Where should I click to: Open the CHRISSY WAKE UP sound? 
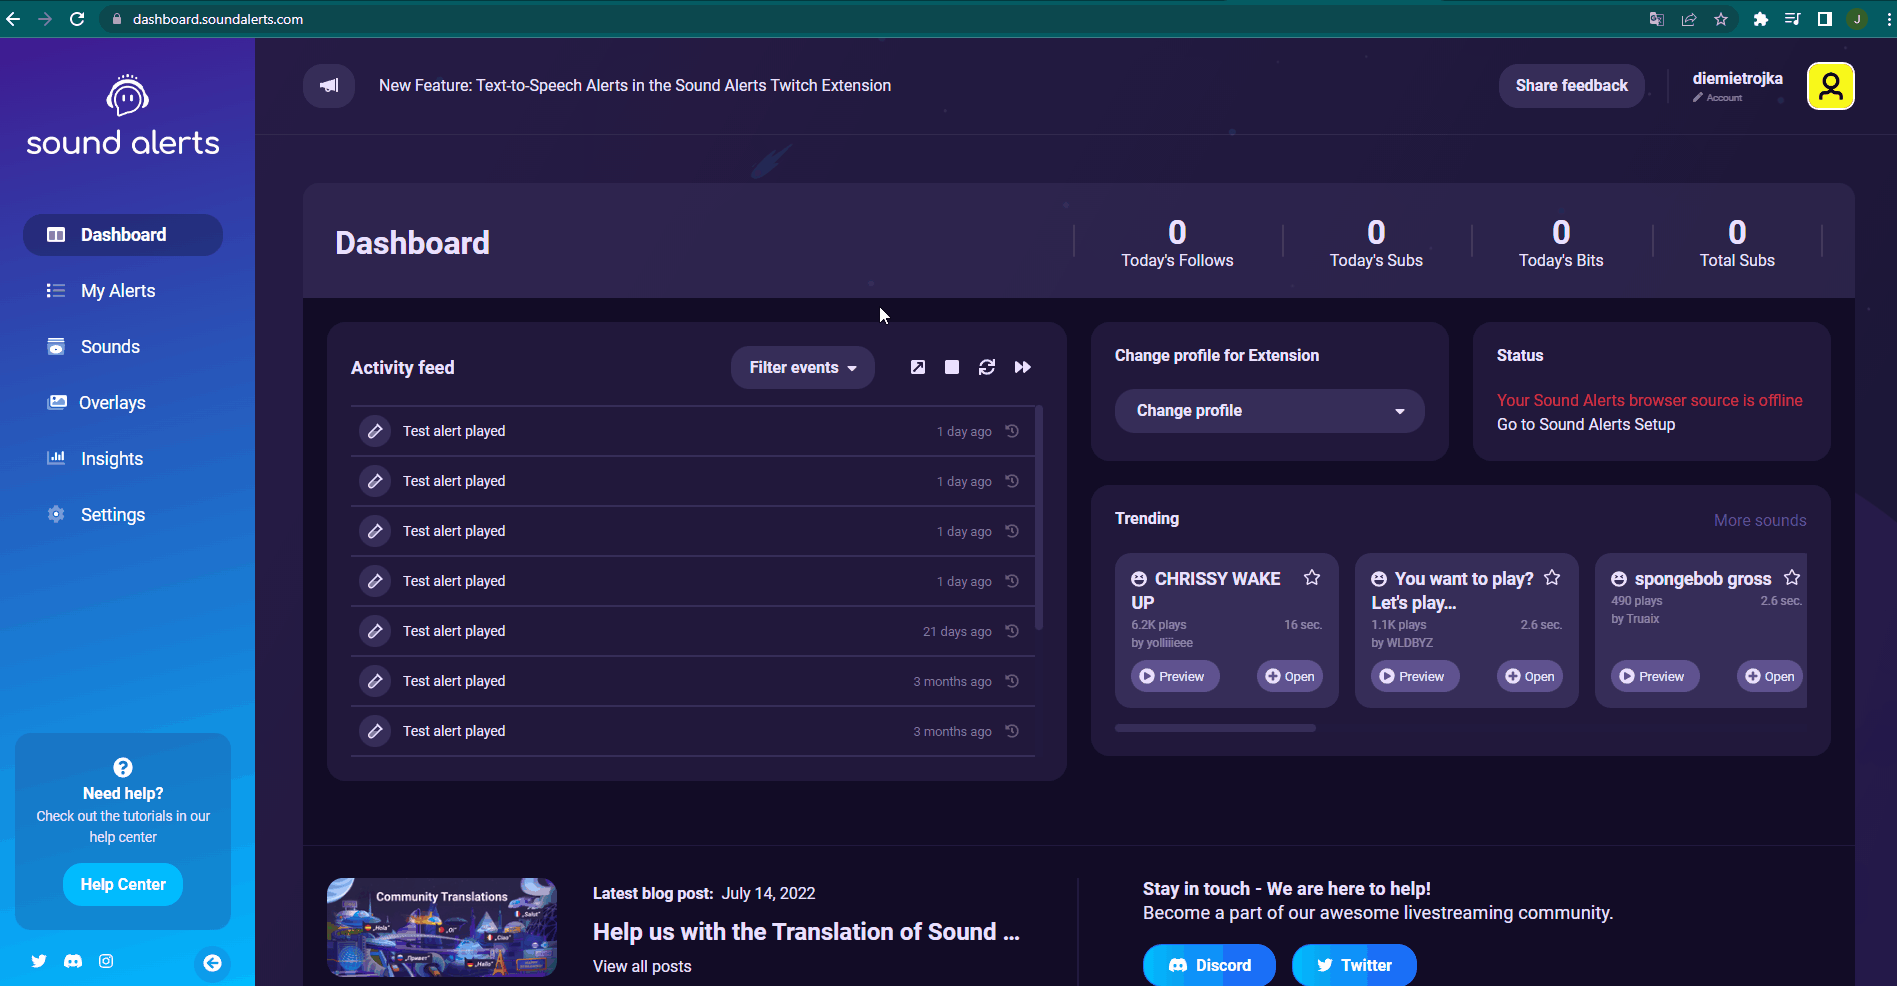[x=1290, y=676]
